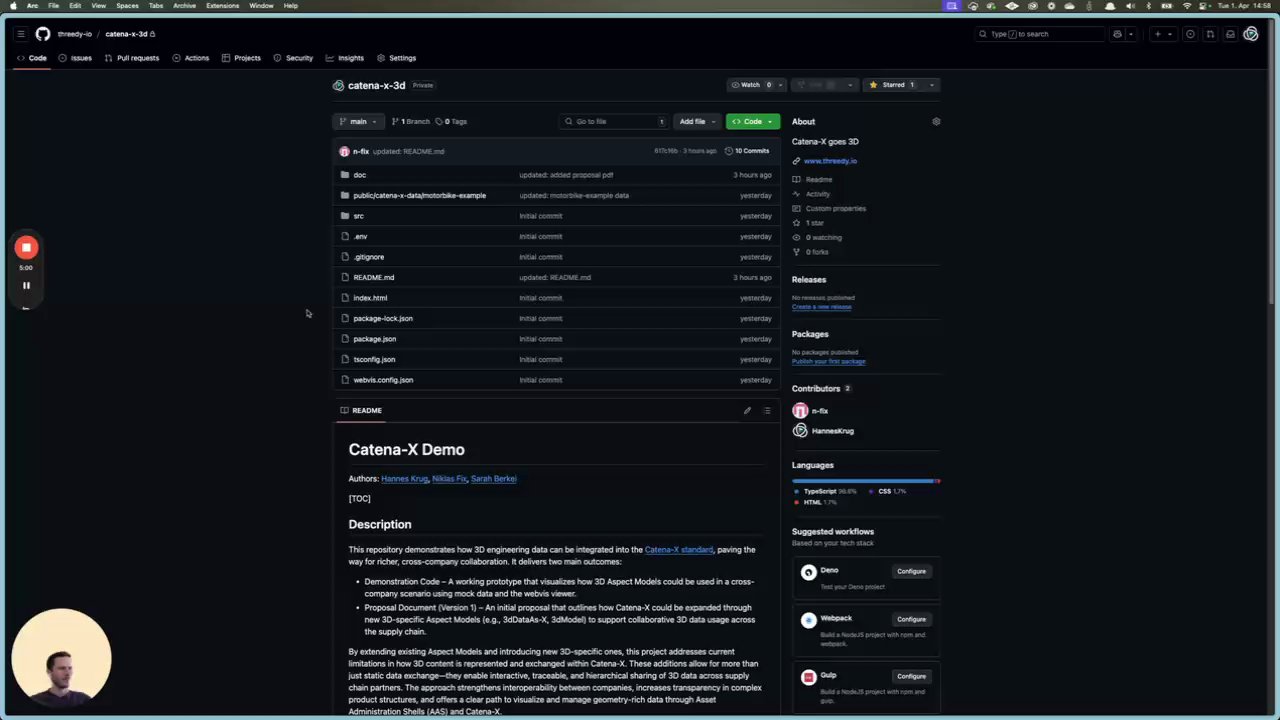The image size is (1280, 720).
Task: Edit repository details with the About gear
Action: point(936,122)
